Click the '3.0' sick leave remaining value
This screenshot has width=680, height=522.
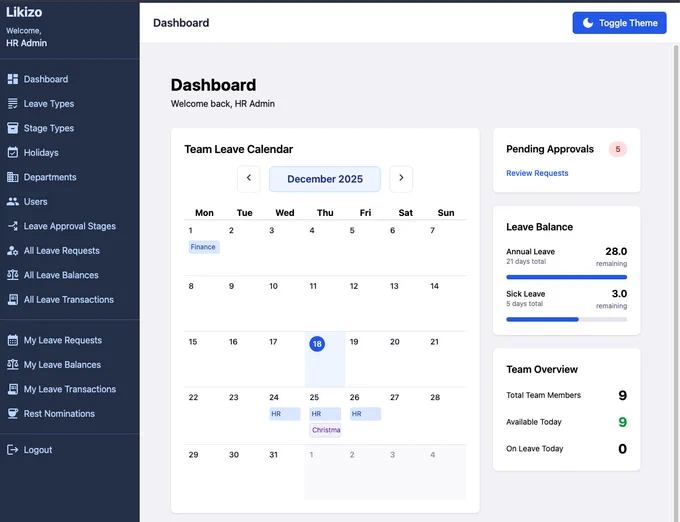(x=619, y=294)
